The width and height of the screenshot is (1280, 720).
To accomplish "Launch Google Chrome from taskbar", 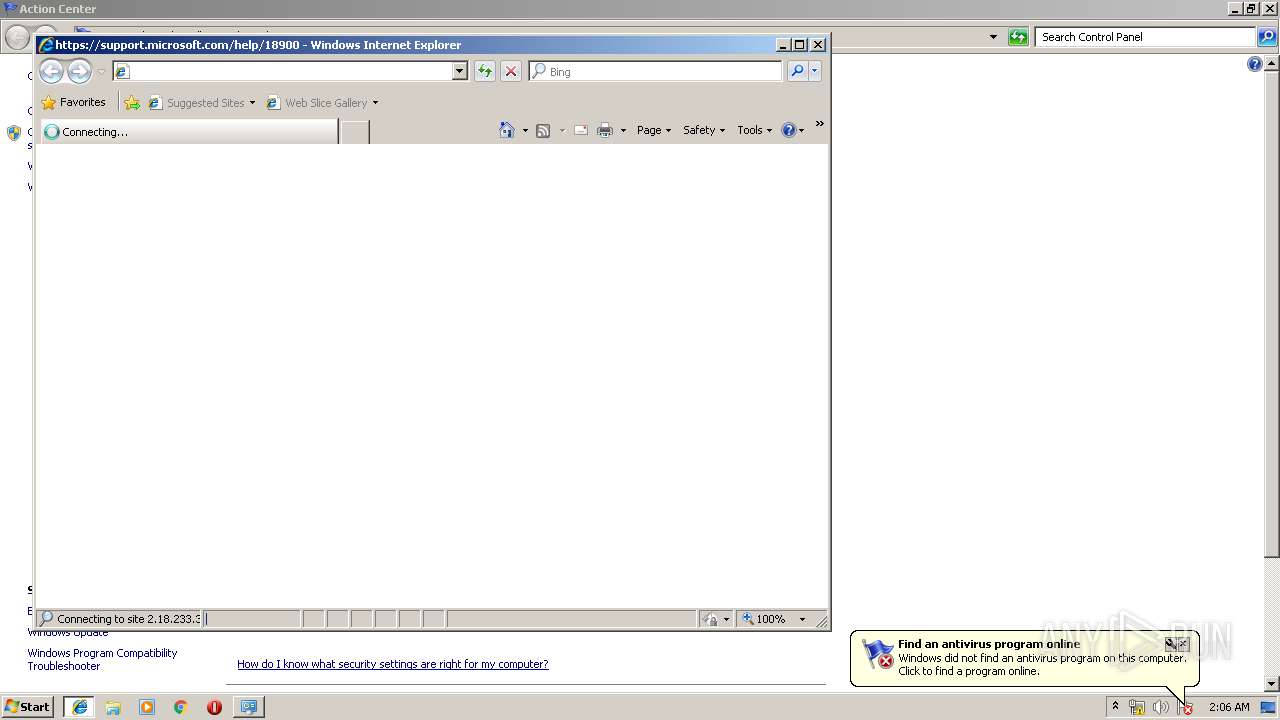I will tap(180, 707).
